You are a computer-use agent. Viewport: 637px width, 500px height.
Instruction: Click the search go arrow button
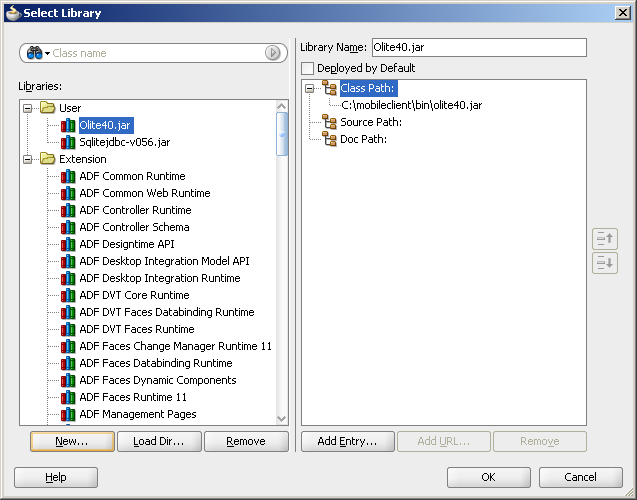(x=272, y=53)
